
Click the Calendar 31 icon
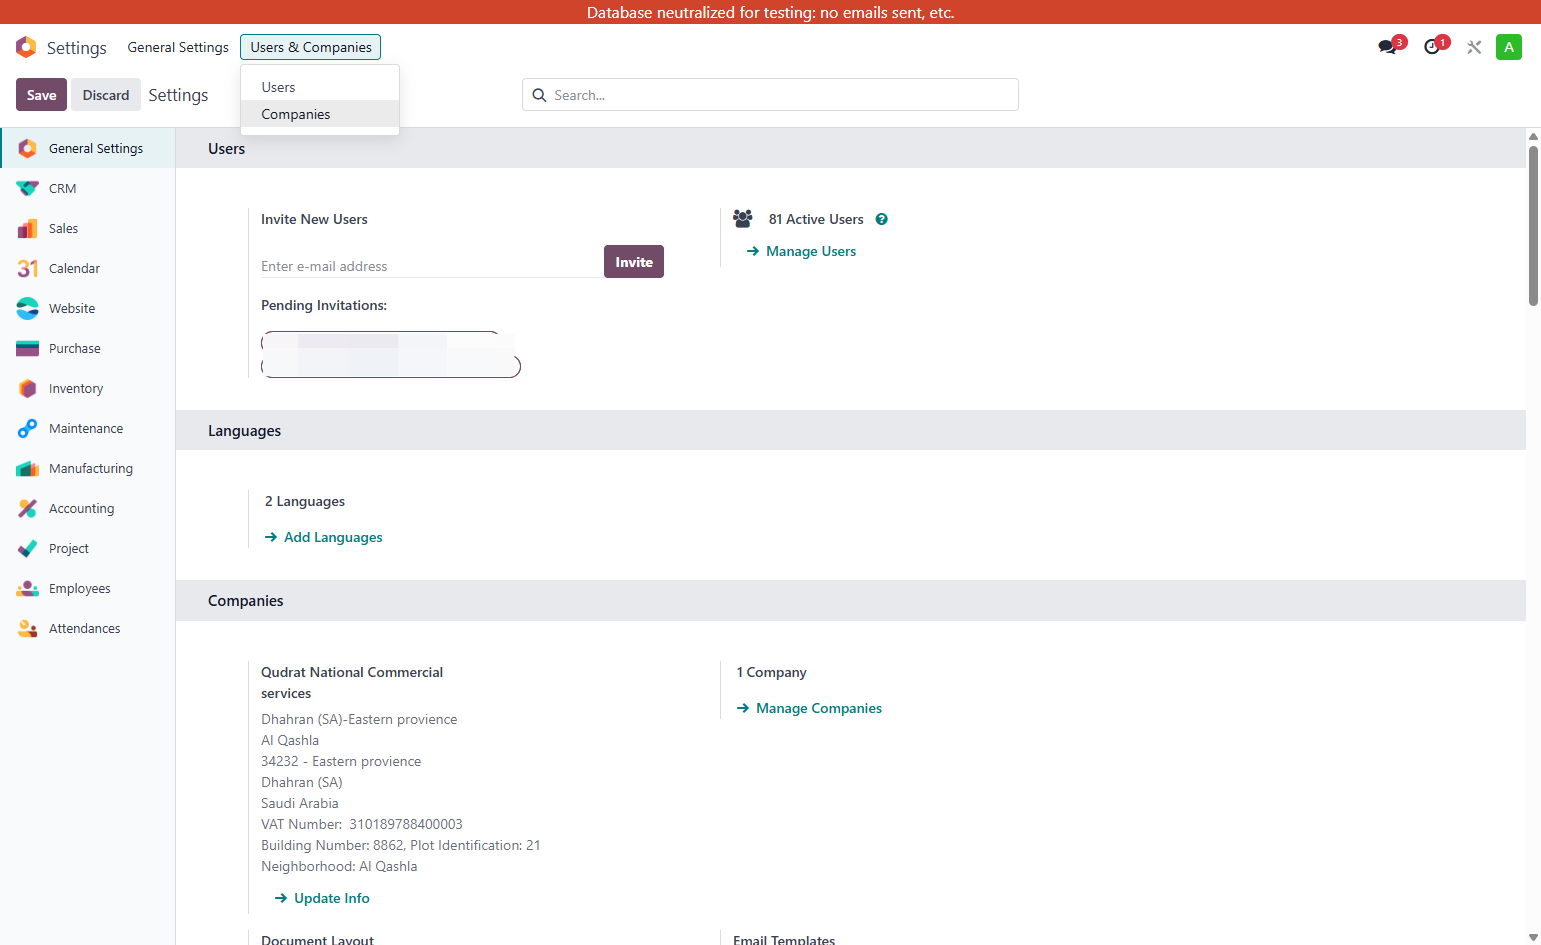point(28,268)
